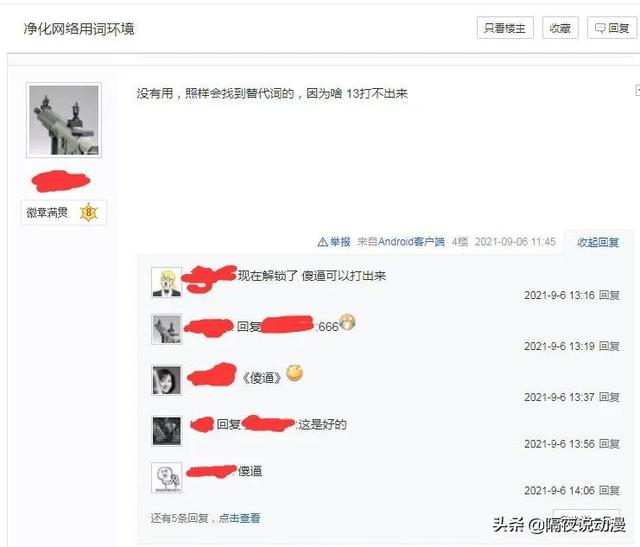Open the dark image avatar in fourth reply
640x547 pixels.
[x=167, y=431]
